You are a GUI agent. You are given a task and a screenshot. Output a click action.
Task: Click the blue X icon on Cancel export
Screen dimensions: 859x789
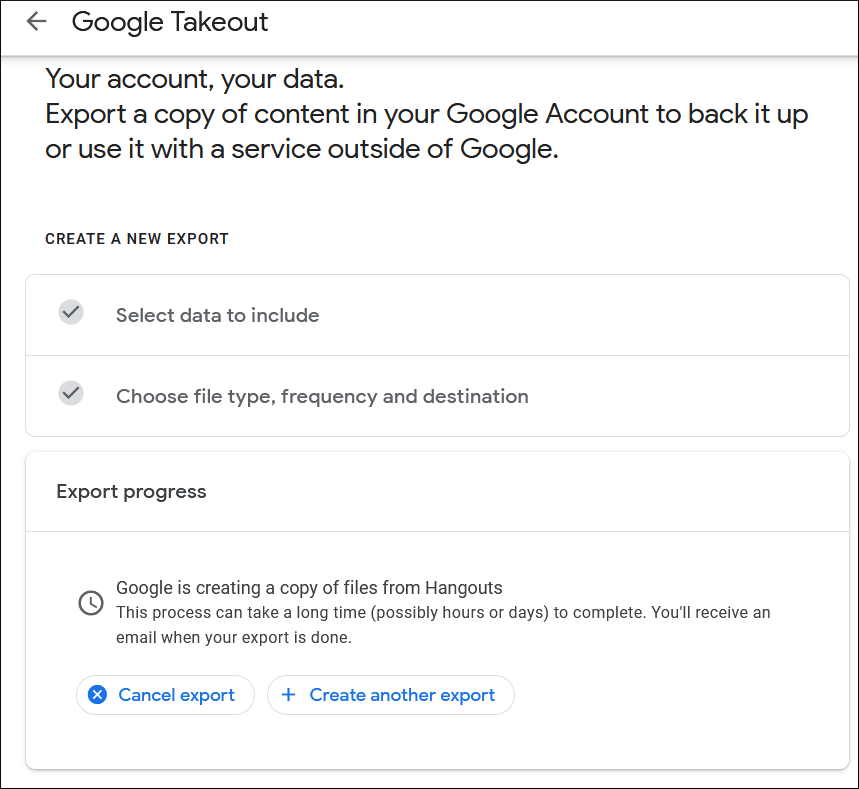coord(98,695)
